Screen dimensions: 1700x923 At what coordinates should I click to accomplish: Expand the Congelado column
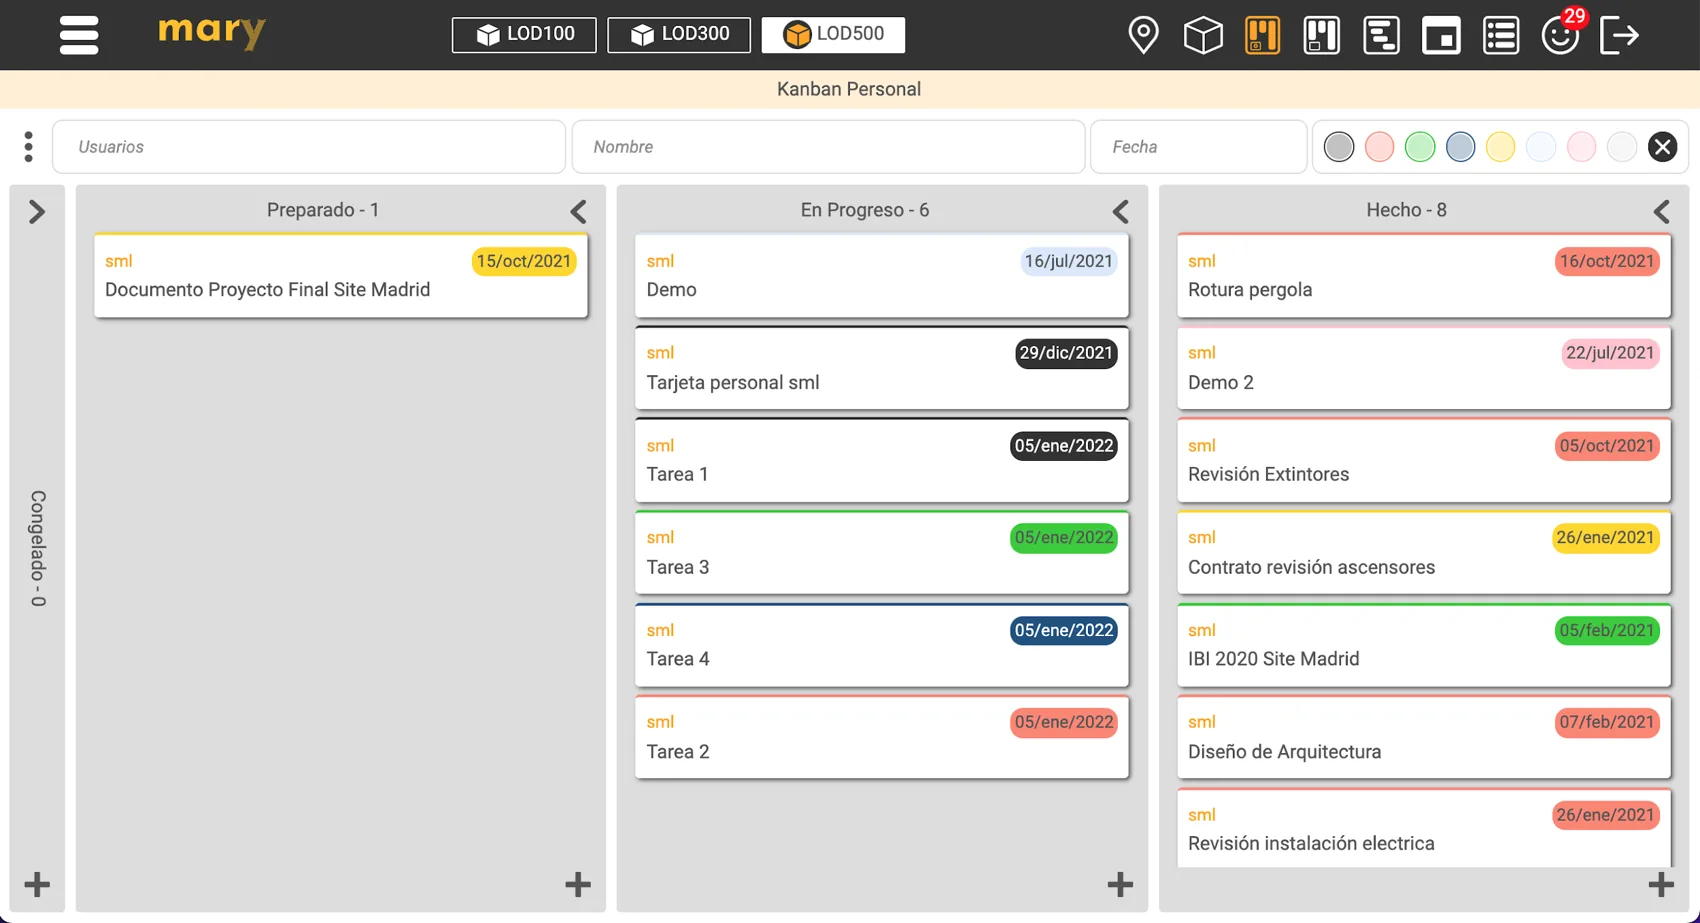click(x=37, y=212)
